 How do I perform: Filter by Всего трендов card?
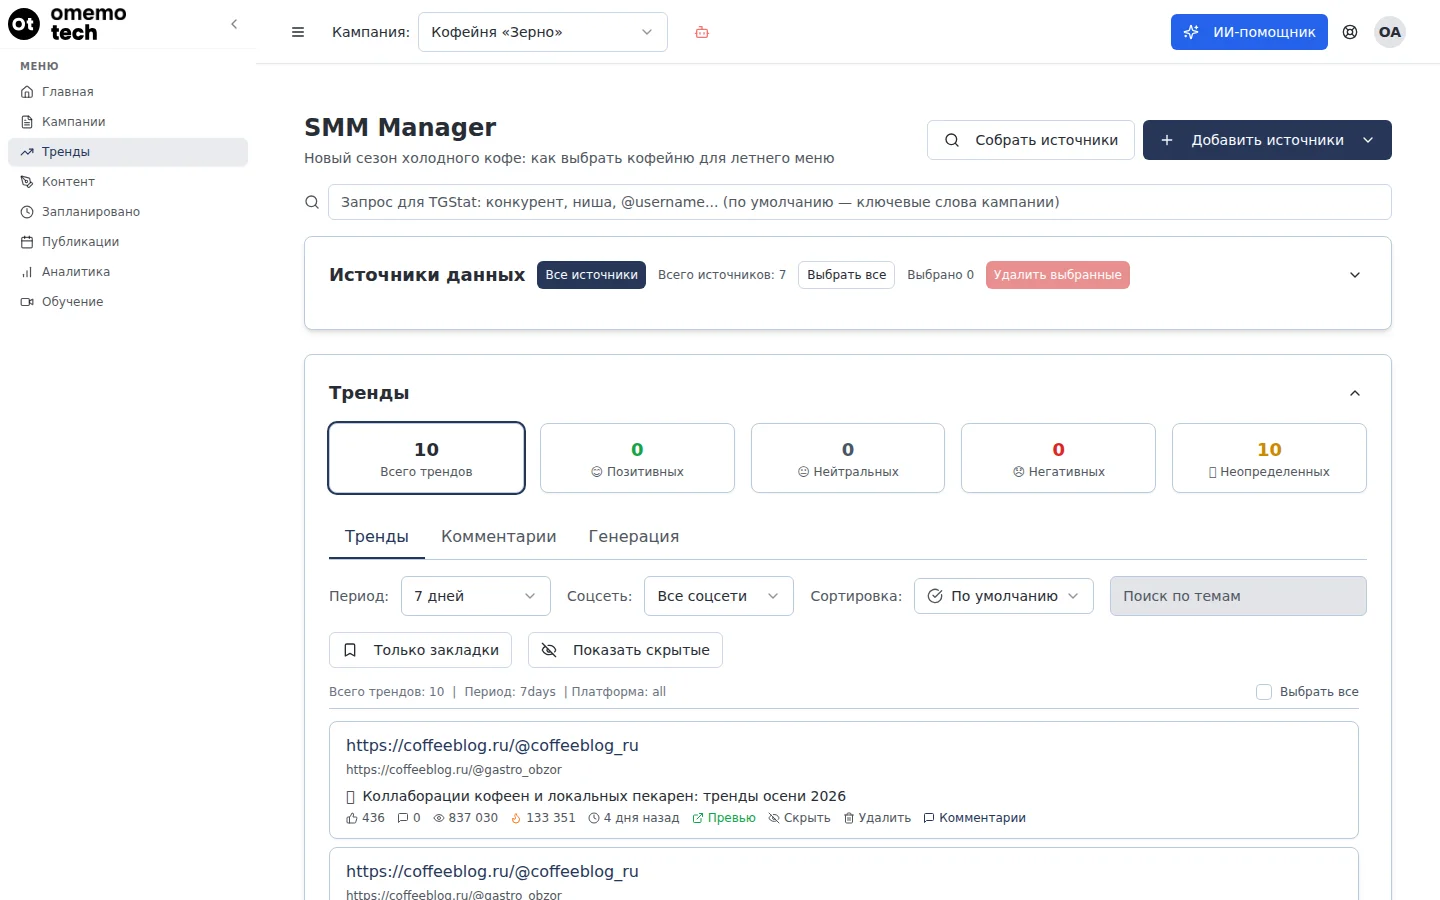point(426,458)
